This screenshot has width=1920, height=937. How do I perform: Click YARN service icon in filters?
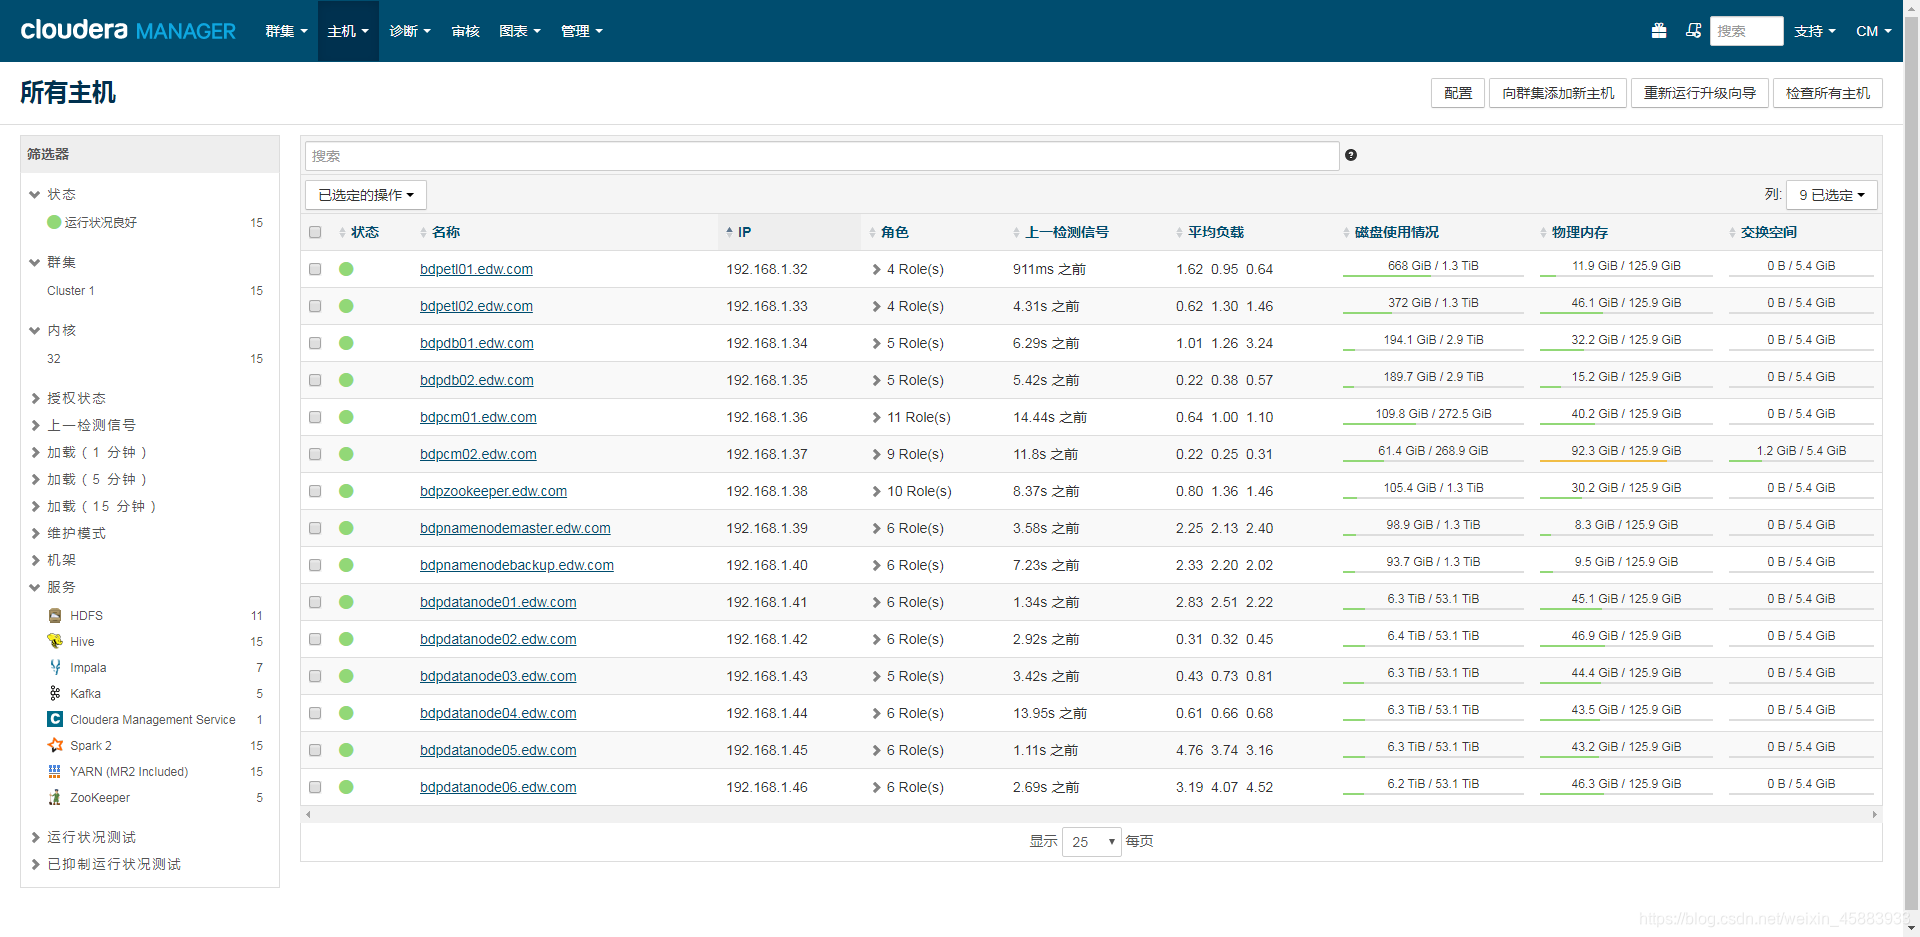point(55,772)
